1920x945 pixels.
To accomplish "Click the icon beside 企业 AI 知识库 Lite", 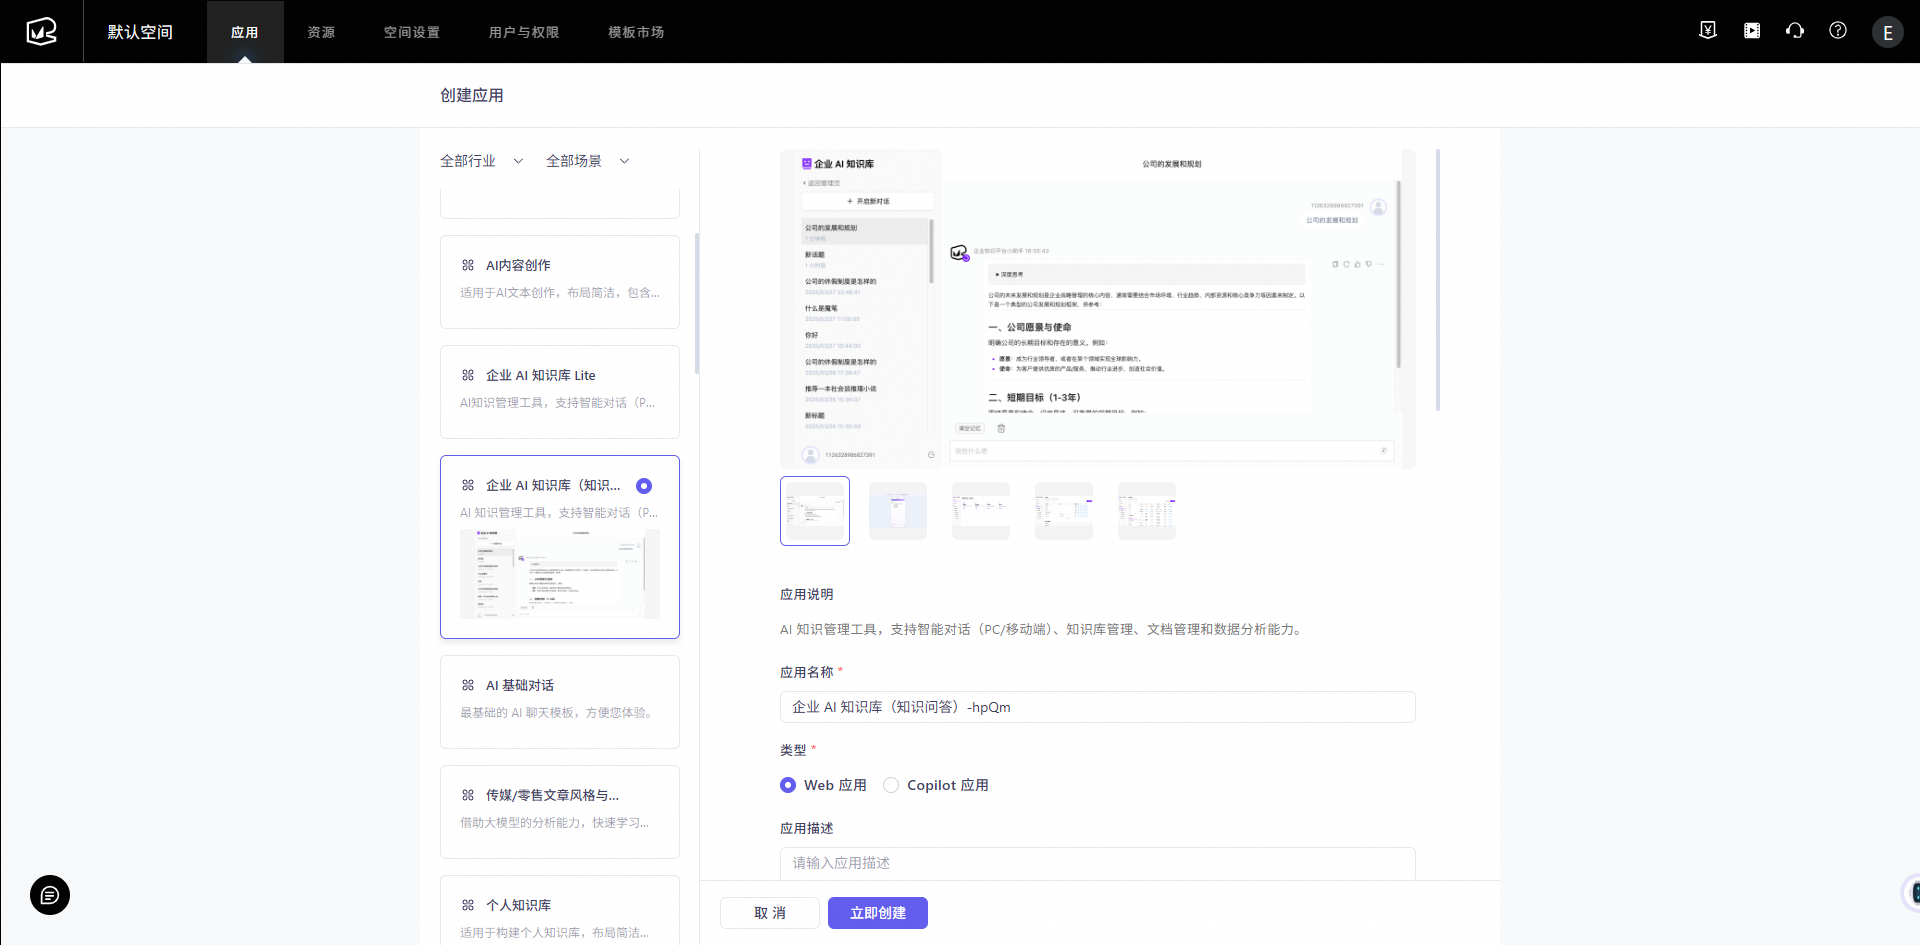I will point(468,375).
